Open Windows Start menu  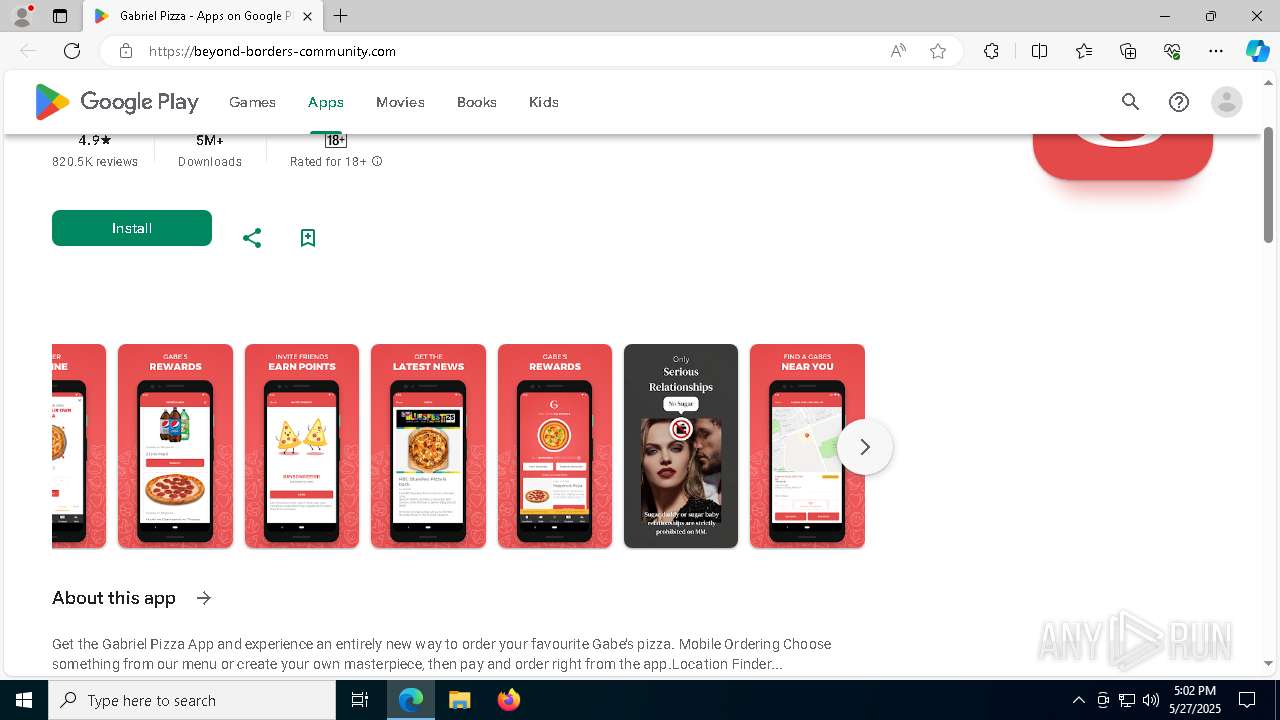click(24, 700)
